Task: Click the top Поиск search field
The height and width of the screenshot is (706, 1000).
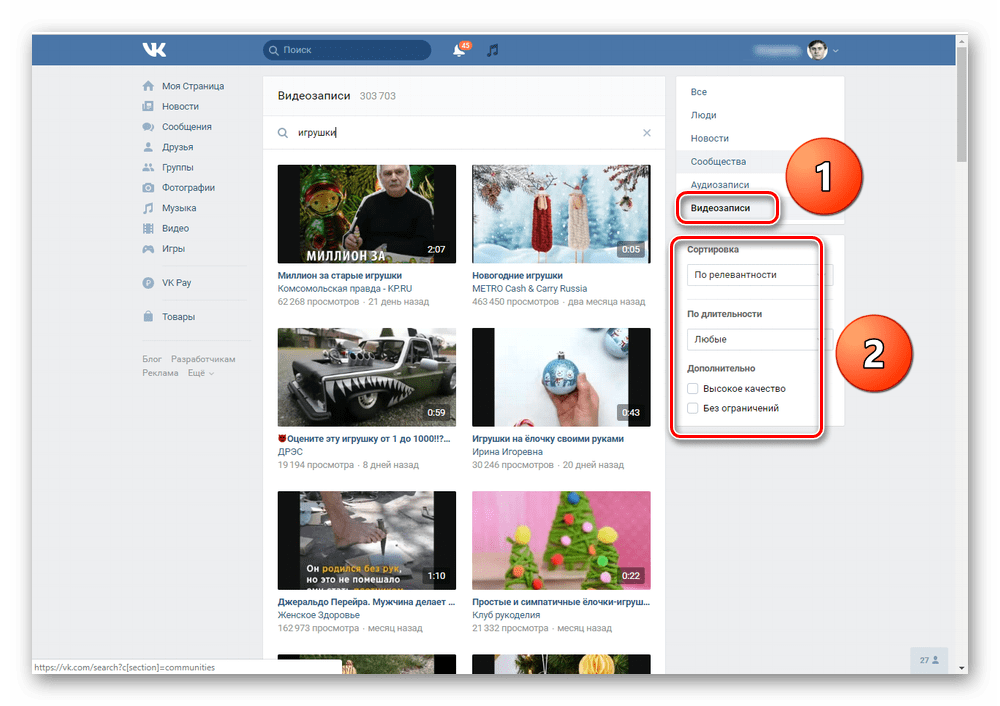Action: coord(347,50)
